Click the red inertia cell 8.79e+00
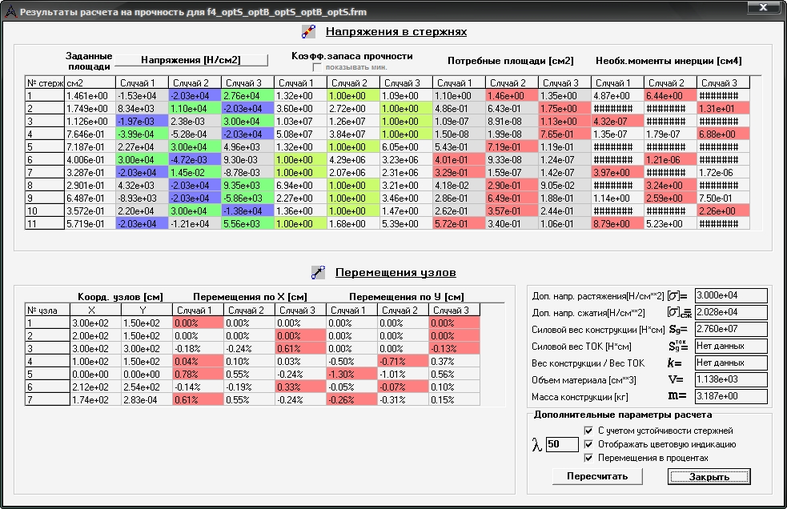Viewport: 787px width, 509px height. pyautogui.click(x=617, y=224)
